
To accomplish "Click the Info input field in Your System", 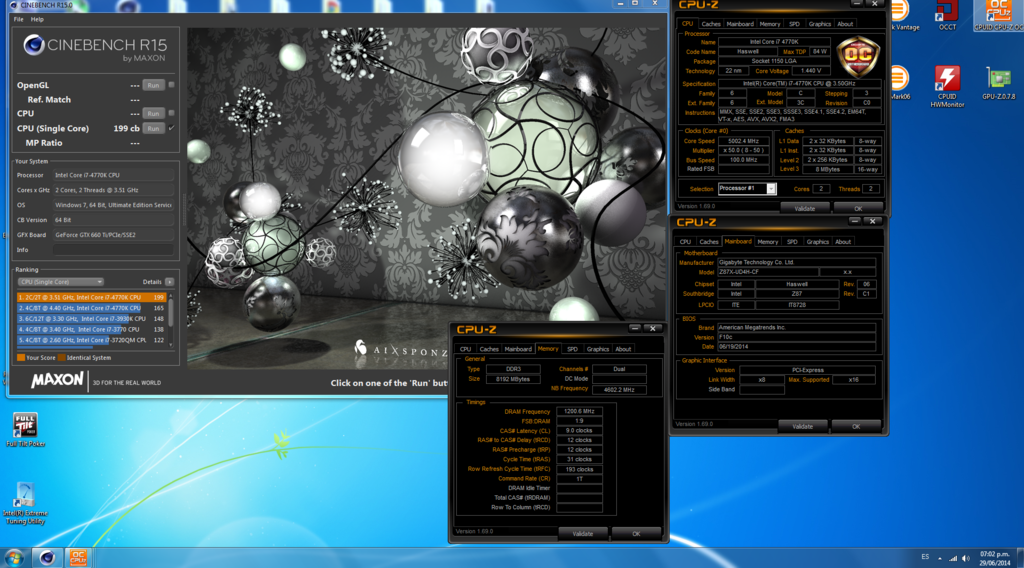I will [x=113, y=250].
